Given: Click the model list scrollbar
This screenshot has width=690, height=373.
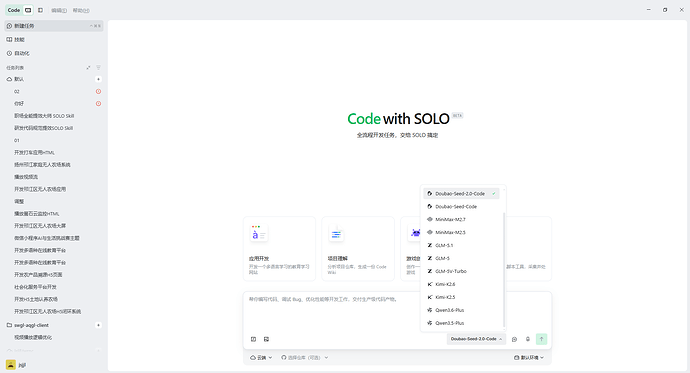Looking at the screenshot, I should click(x=503, y=269).
